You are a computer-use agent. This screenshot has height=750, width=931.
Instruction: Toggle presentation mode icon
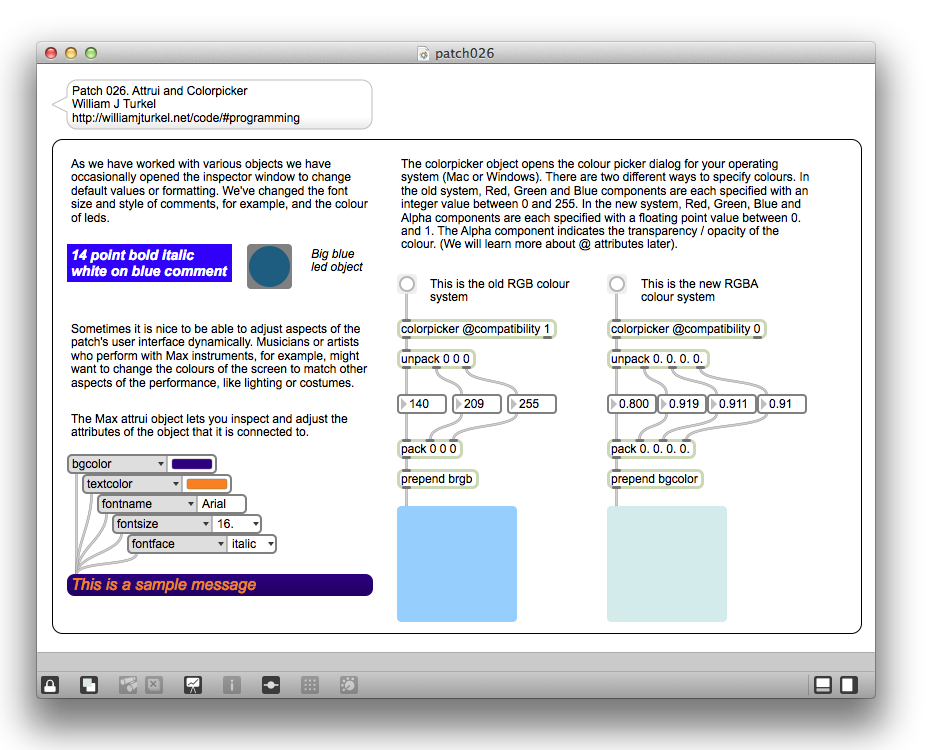tap(193, 685)
